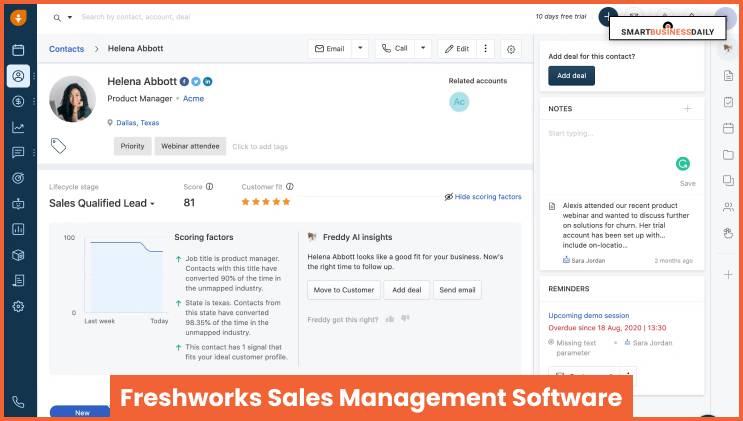Click Move to Customer button
The width and height of the screenshot is (743, 421).
pos(344,290)
